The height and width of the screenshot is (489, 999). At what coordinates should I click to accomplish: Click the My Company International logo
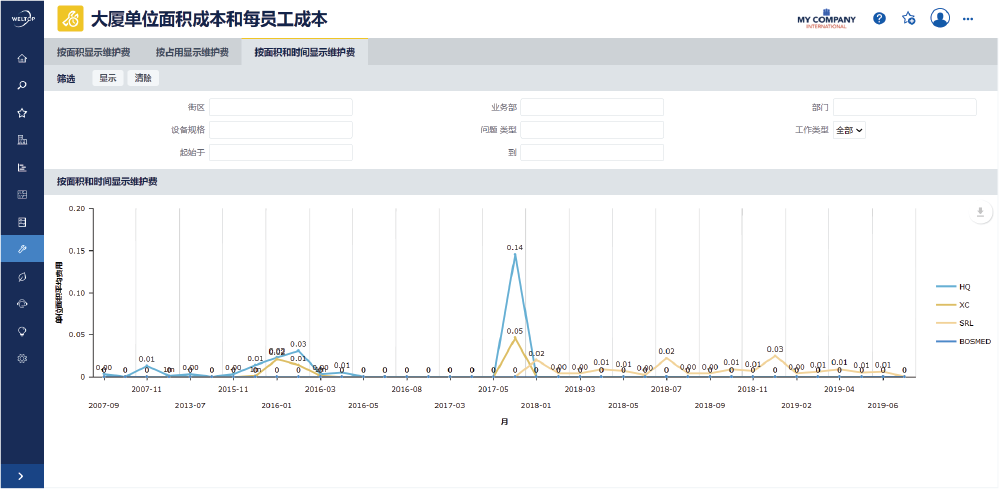pyautogui.click(x=826, y=18)
